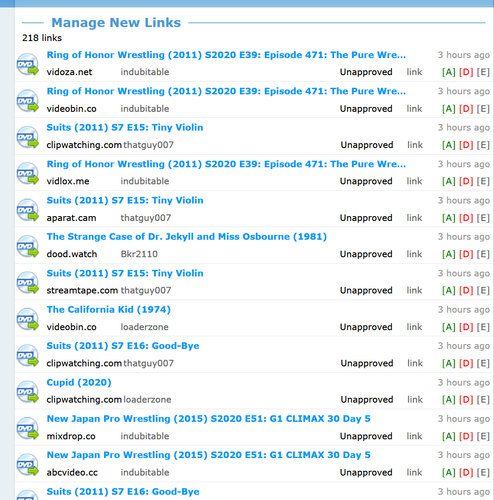The height and width of the screenshot is (500, 494).
Task: Click user loaderzone in Cupid (2020) row
Action: tap(147, 400)
